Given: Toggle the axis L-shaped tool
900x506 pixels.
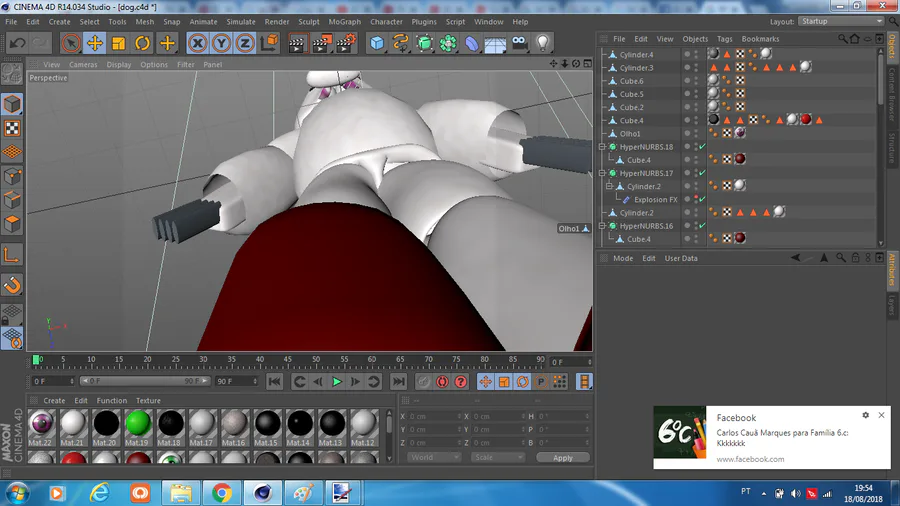Looking at the screenshot, I should click(12, 255).
